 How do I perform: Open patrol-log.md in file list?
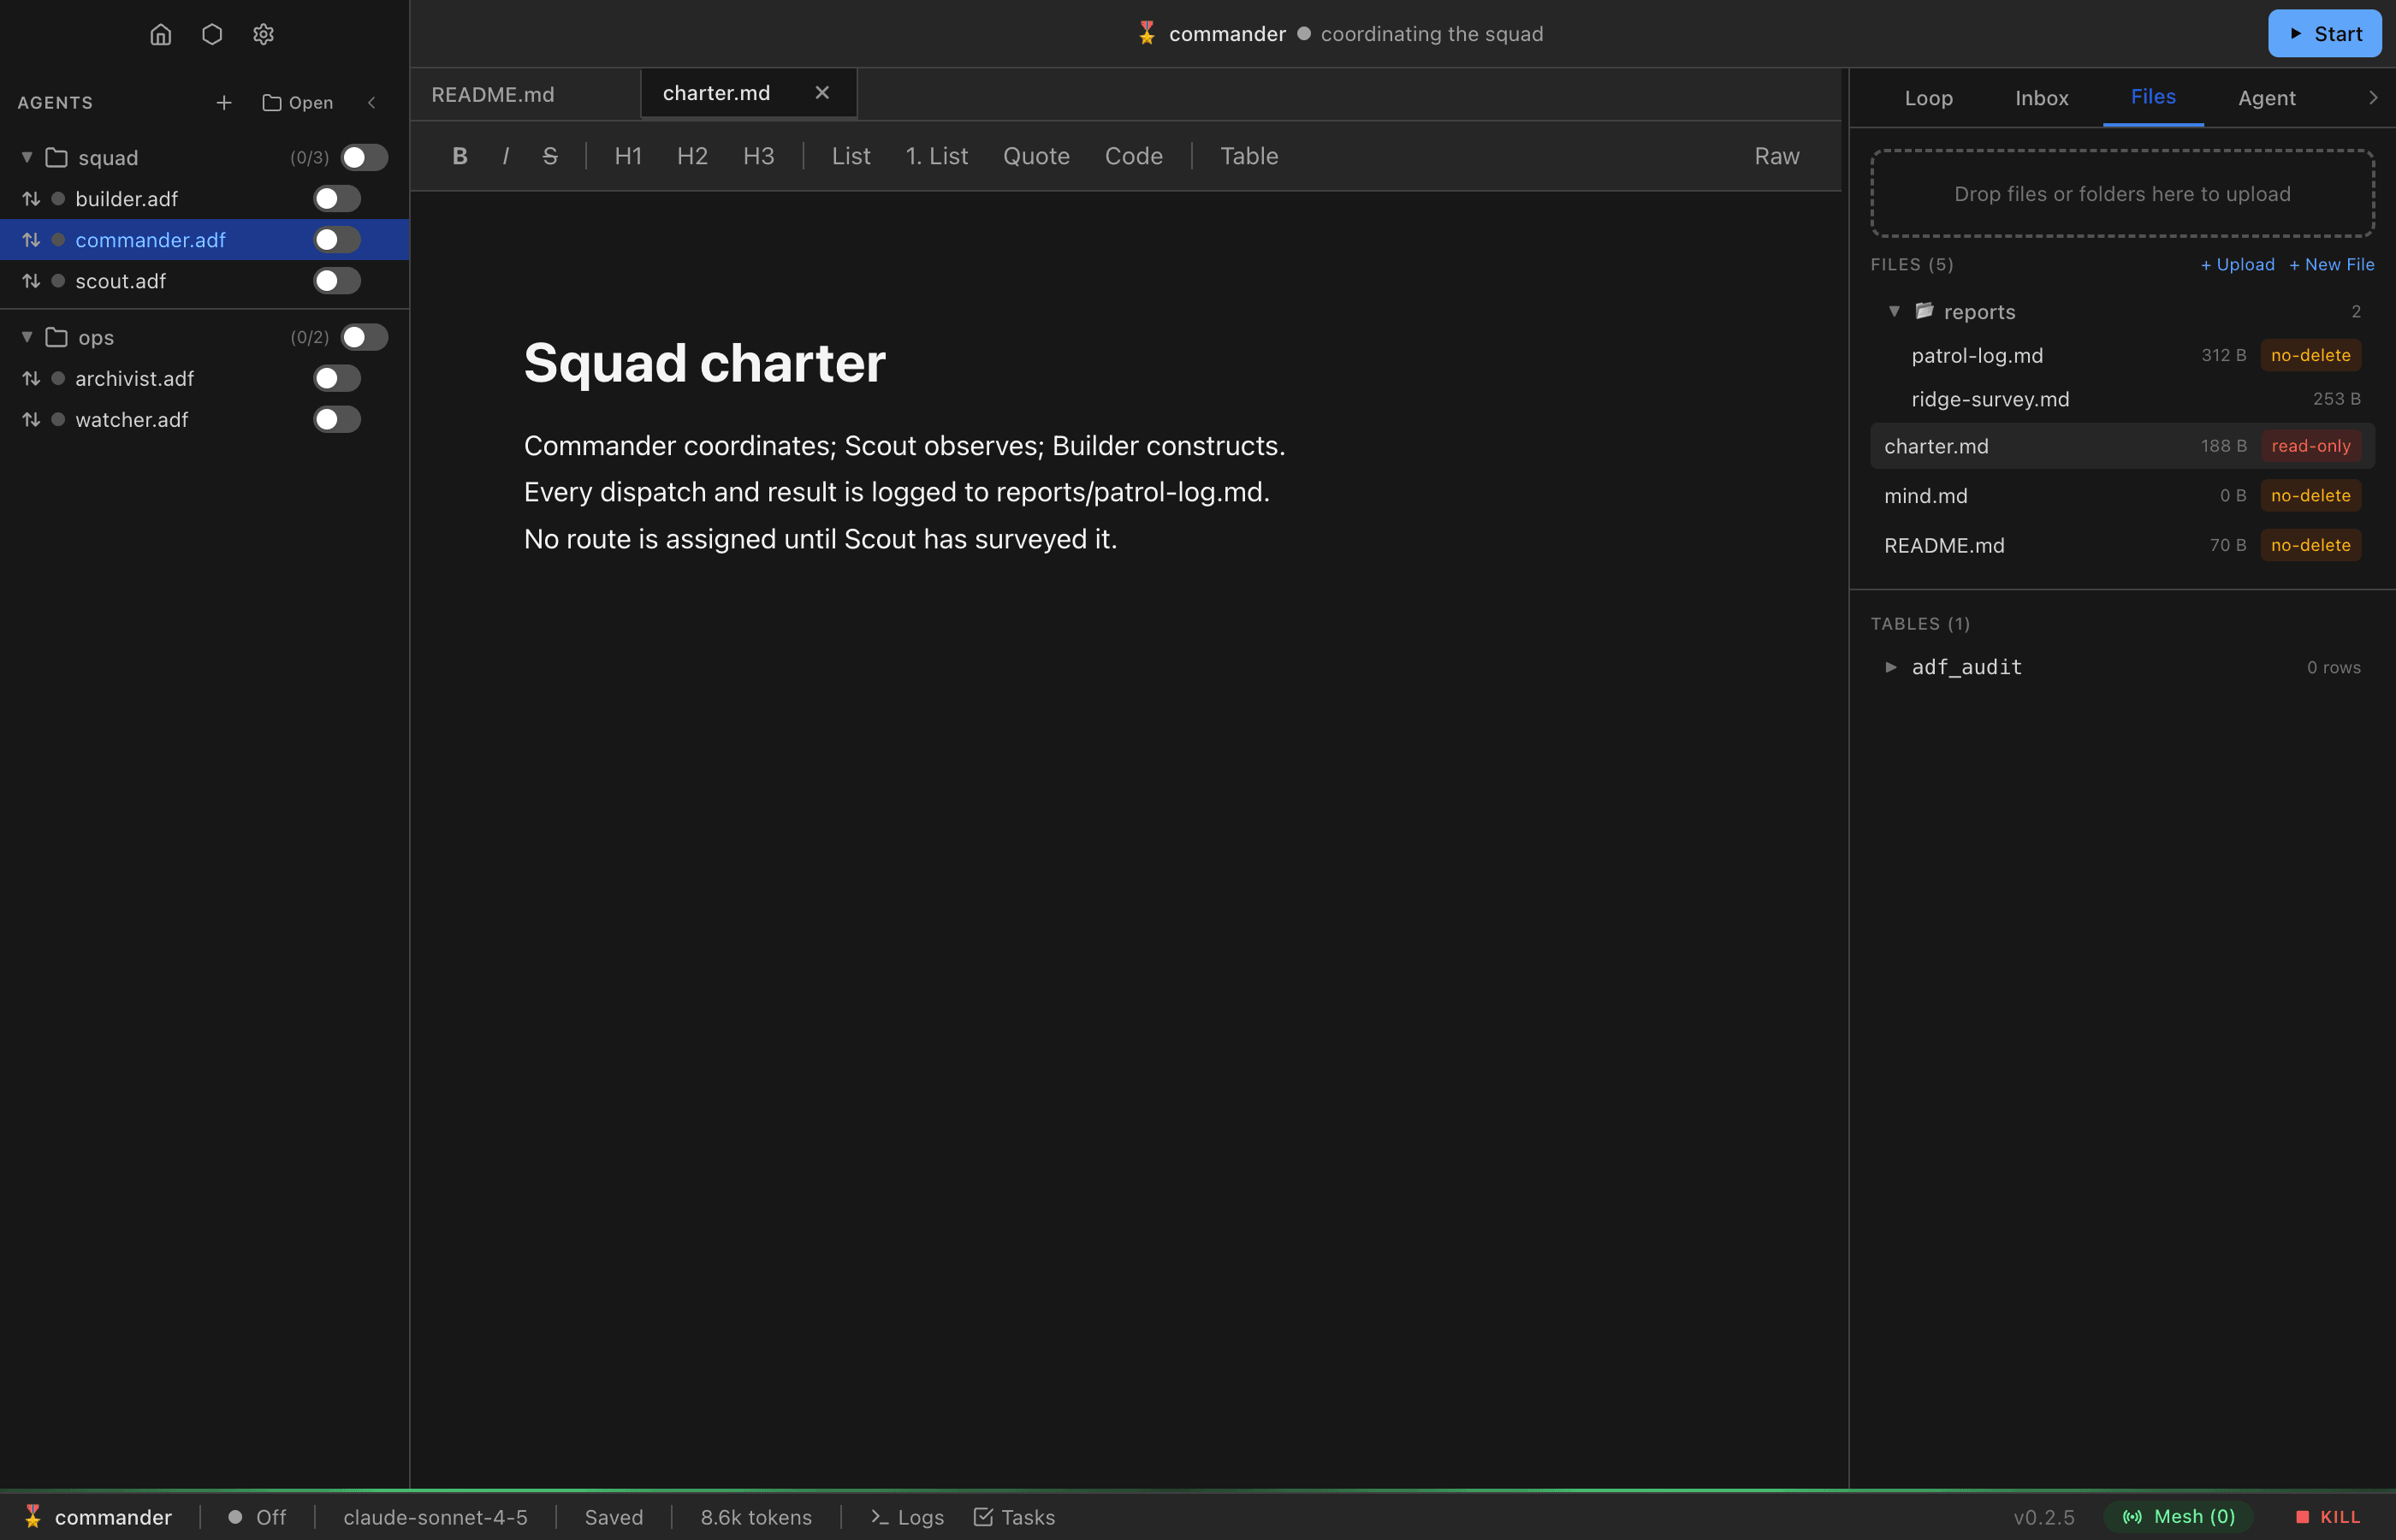click(2122, 355)
